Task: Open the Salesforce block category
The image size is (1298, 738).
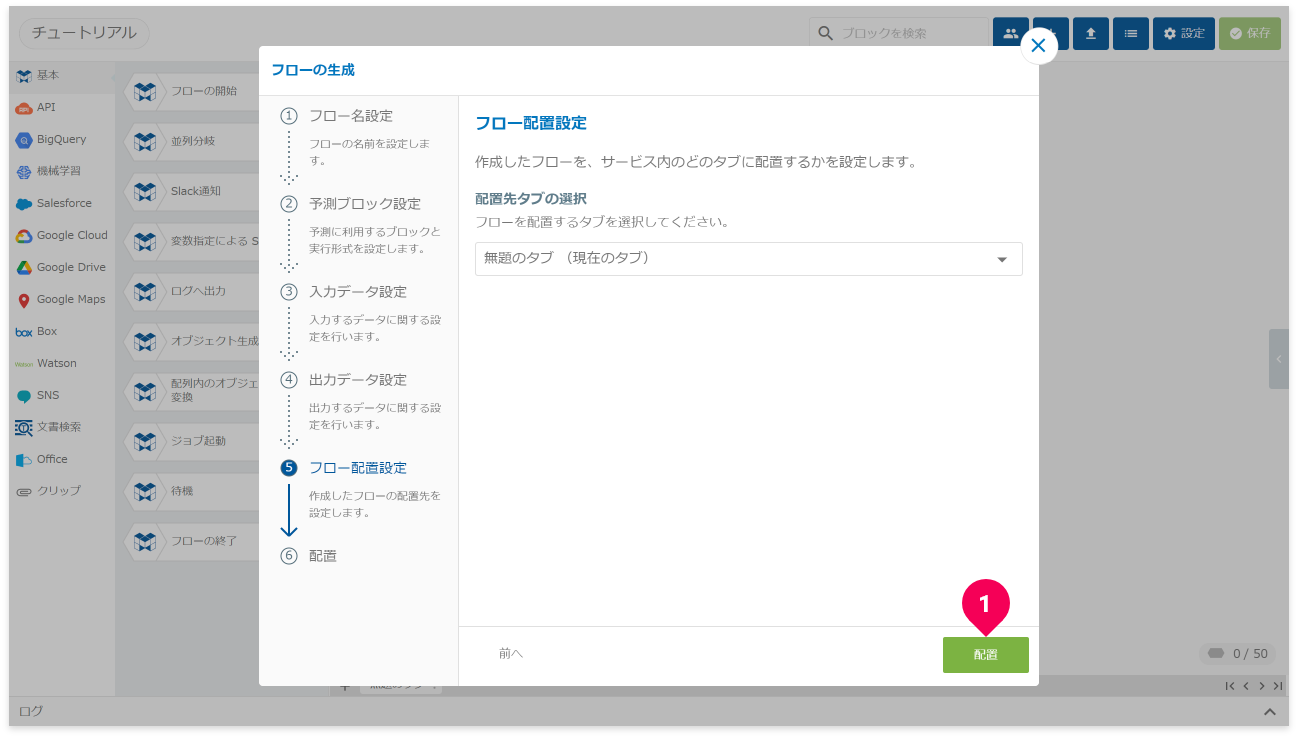Action: pyautogui.click(x=62, y=203)
